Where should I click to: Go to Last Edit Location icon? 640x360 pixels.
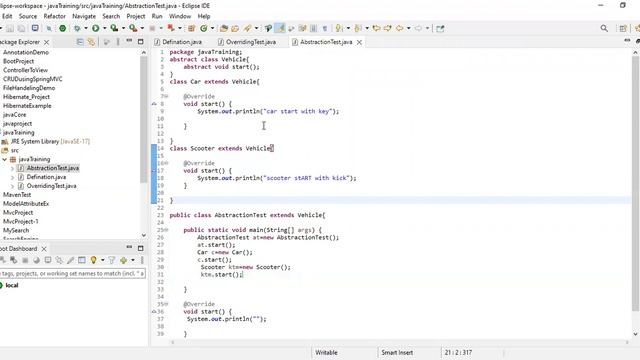[376, 28]
